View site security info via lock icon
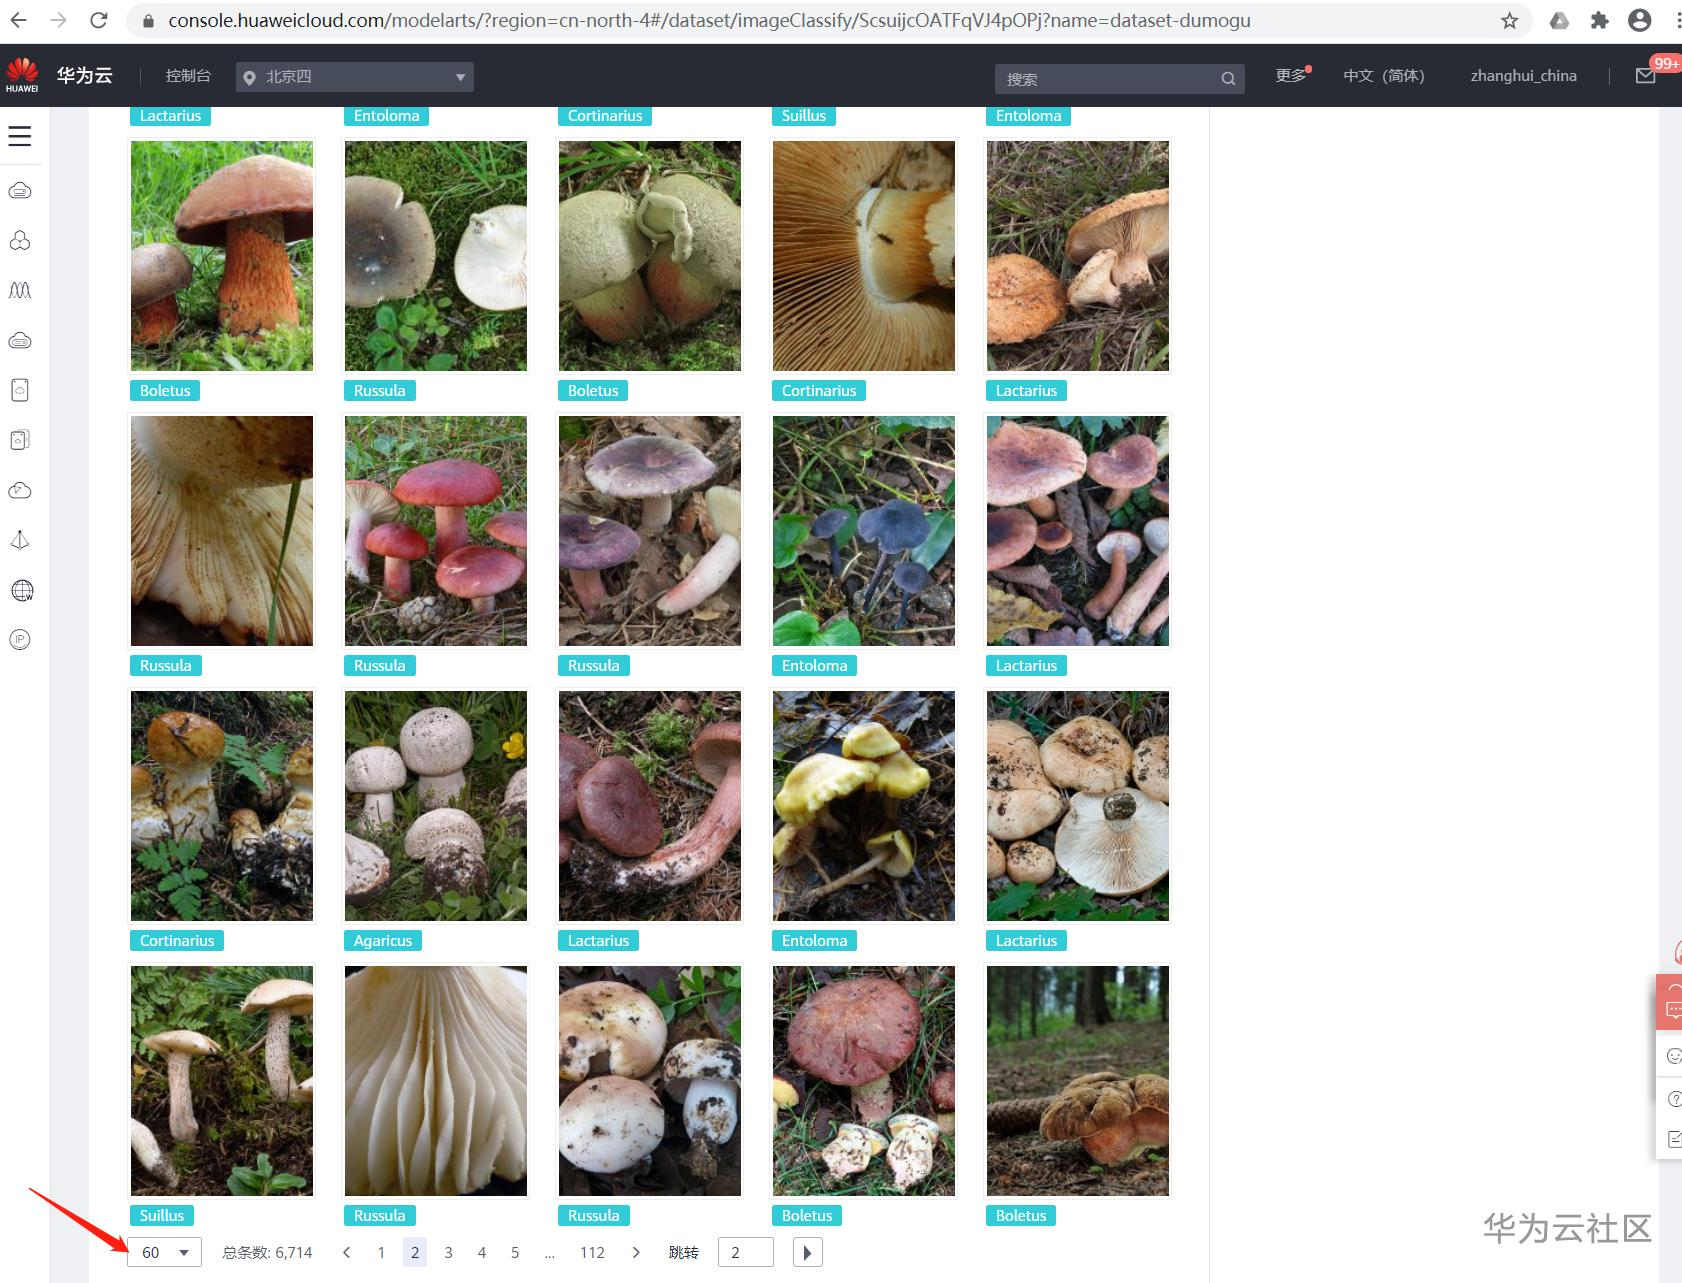The width and height of the screenshot is (1682, 1283). [148, 21]
